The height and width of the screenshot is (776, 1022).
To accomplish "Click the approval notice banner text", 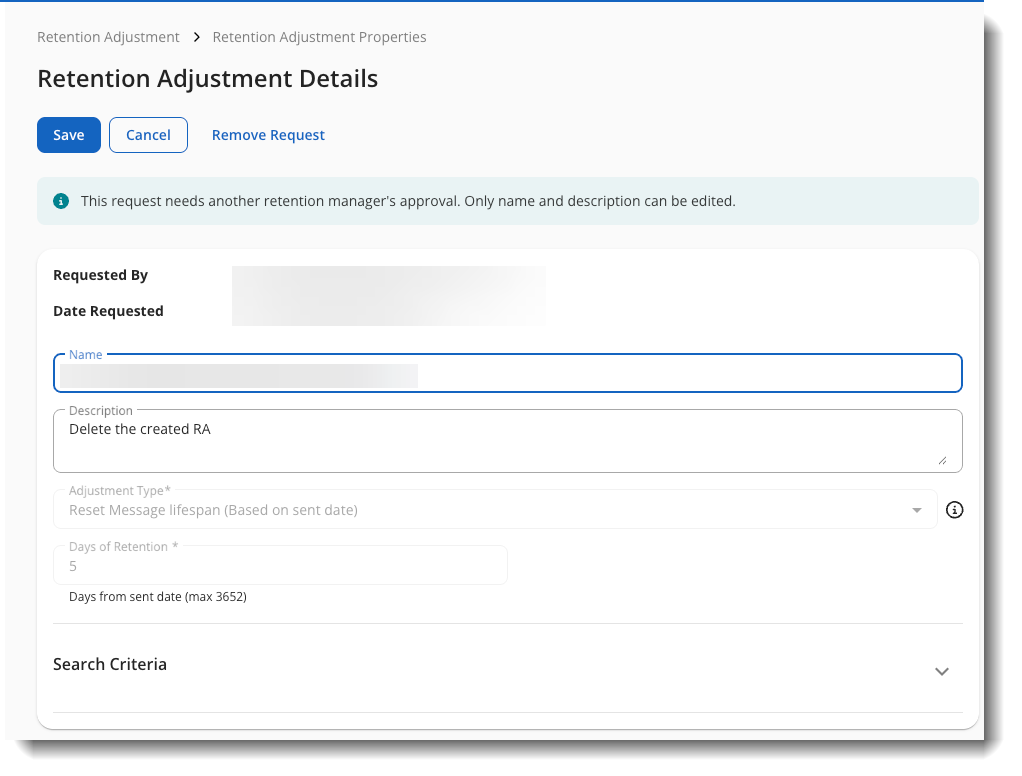I will (x=408, y=201).
